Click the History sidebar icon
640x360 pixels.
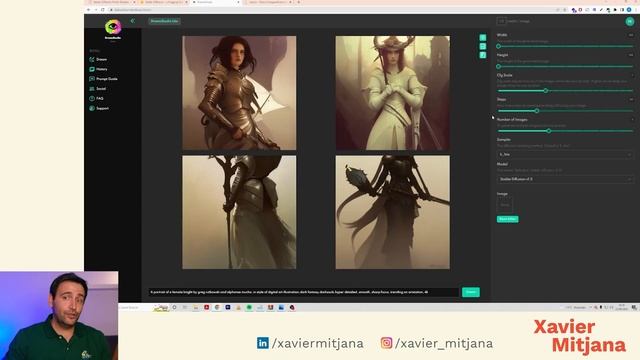(x=92, y=69)
